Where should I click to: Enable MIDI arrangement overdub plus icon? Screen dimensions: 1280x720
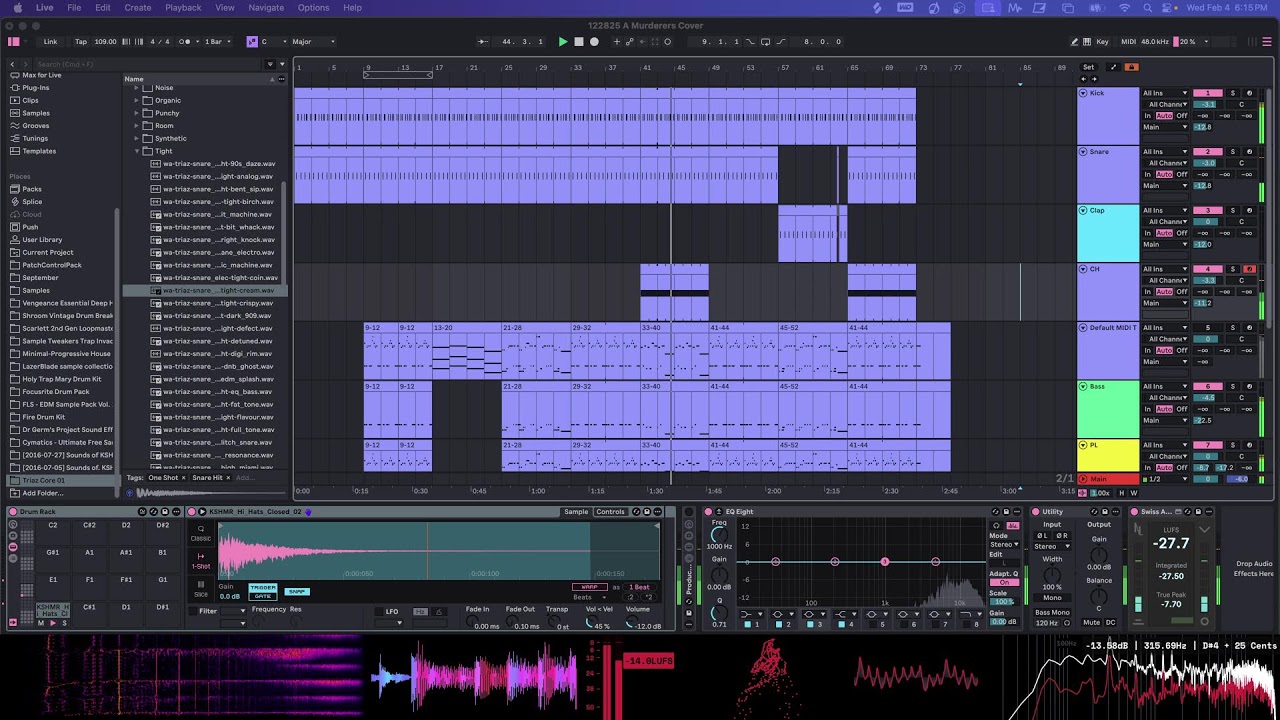pyautogui.click(x=616, y=42)
